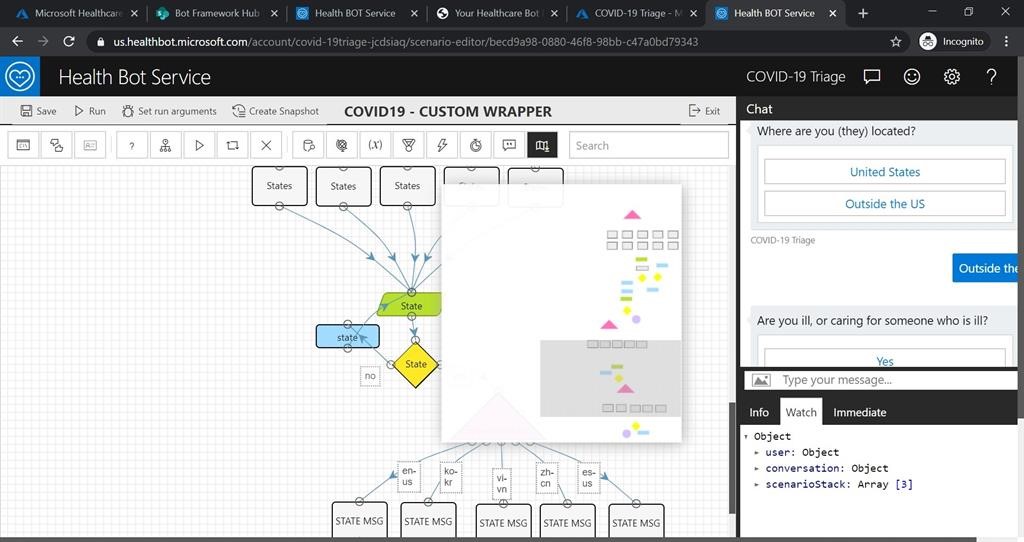Collapse the Object tree root
Screen dimensions: 1024x542
[746, 436]
